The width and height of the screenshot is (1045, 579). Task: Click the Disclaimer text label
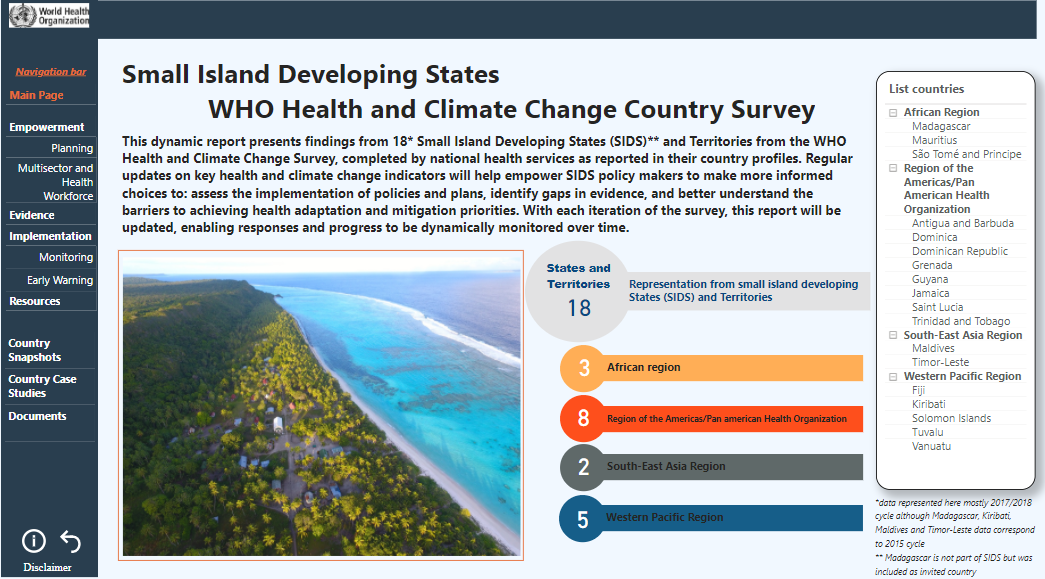click(x=47, y=568)
